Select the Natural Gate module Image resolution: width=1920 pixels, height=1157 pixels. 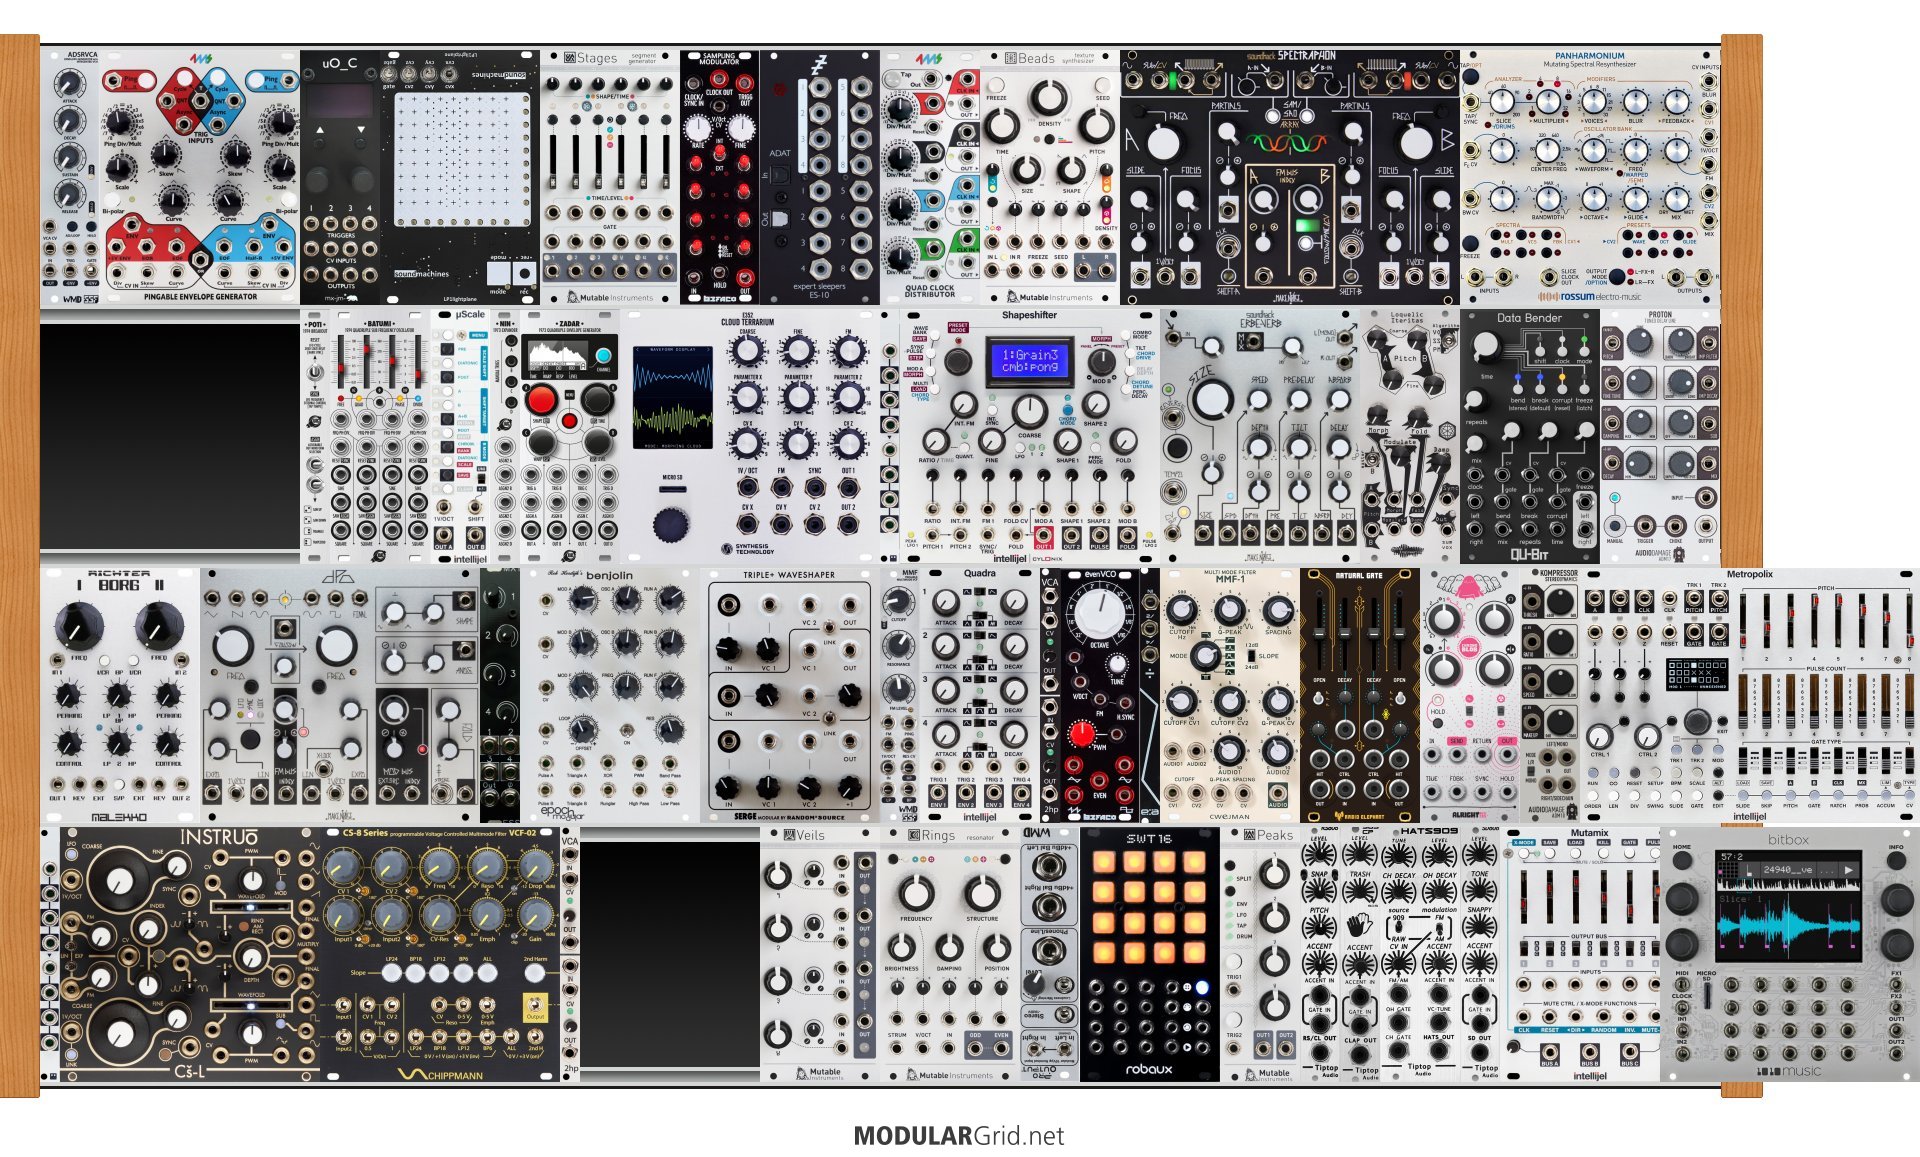(1360, 695)
